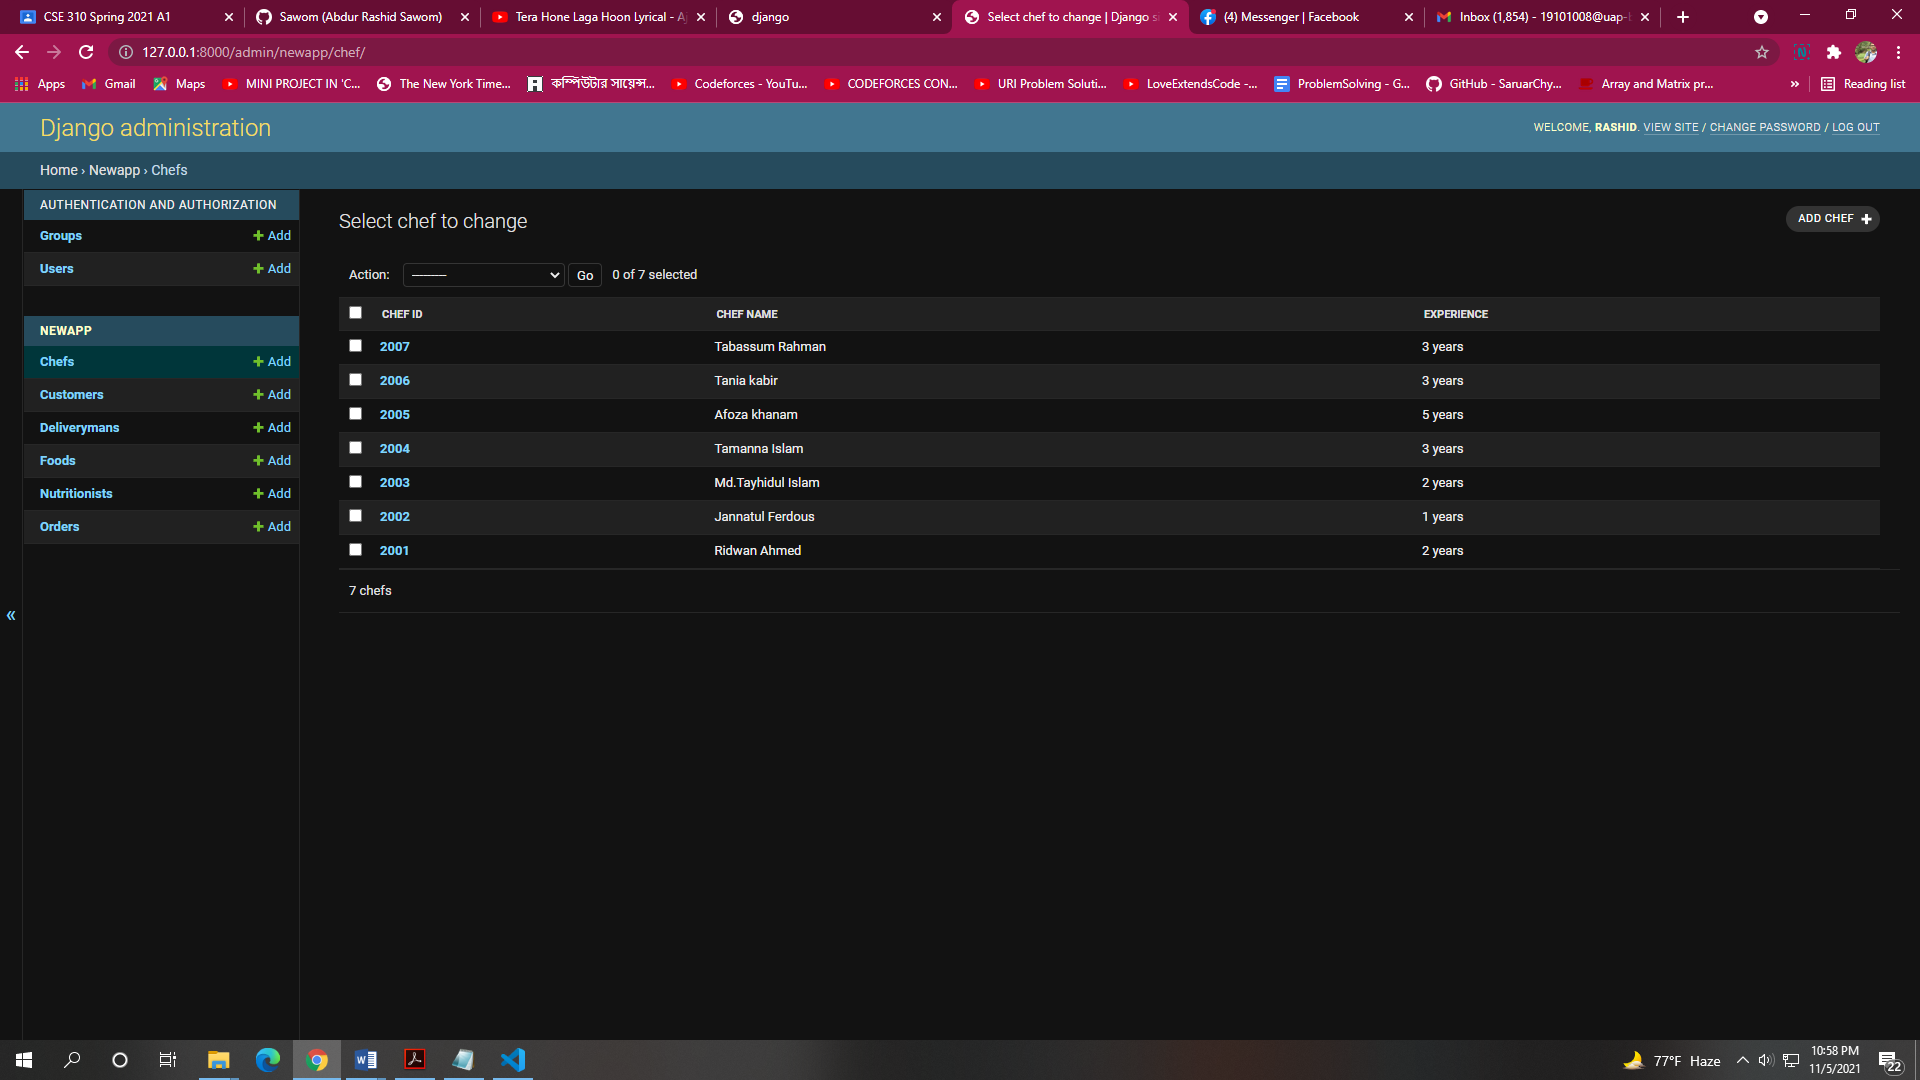Click the reload page icon
The height and width of the screenshot is (1080, 1920).
coord(86,52)
